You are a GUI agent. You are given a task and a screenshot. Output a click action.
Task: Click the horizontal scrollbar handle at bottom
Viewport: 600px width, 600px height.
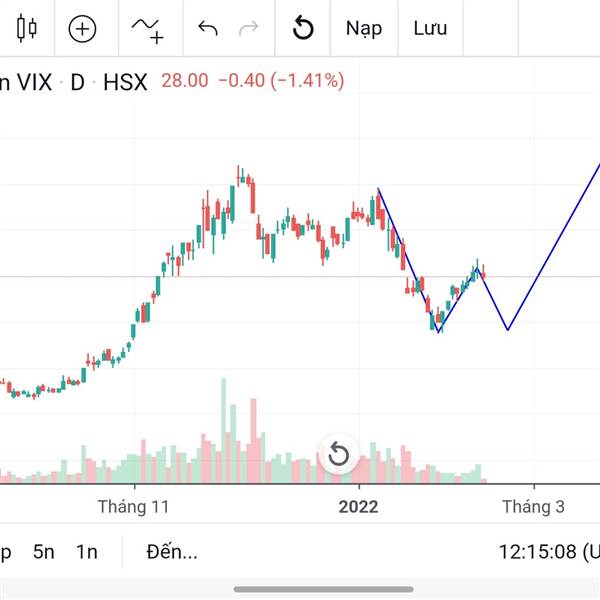[323, 589]
